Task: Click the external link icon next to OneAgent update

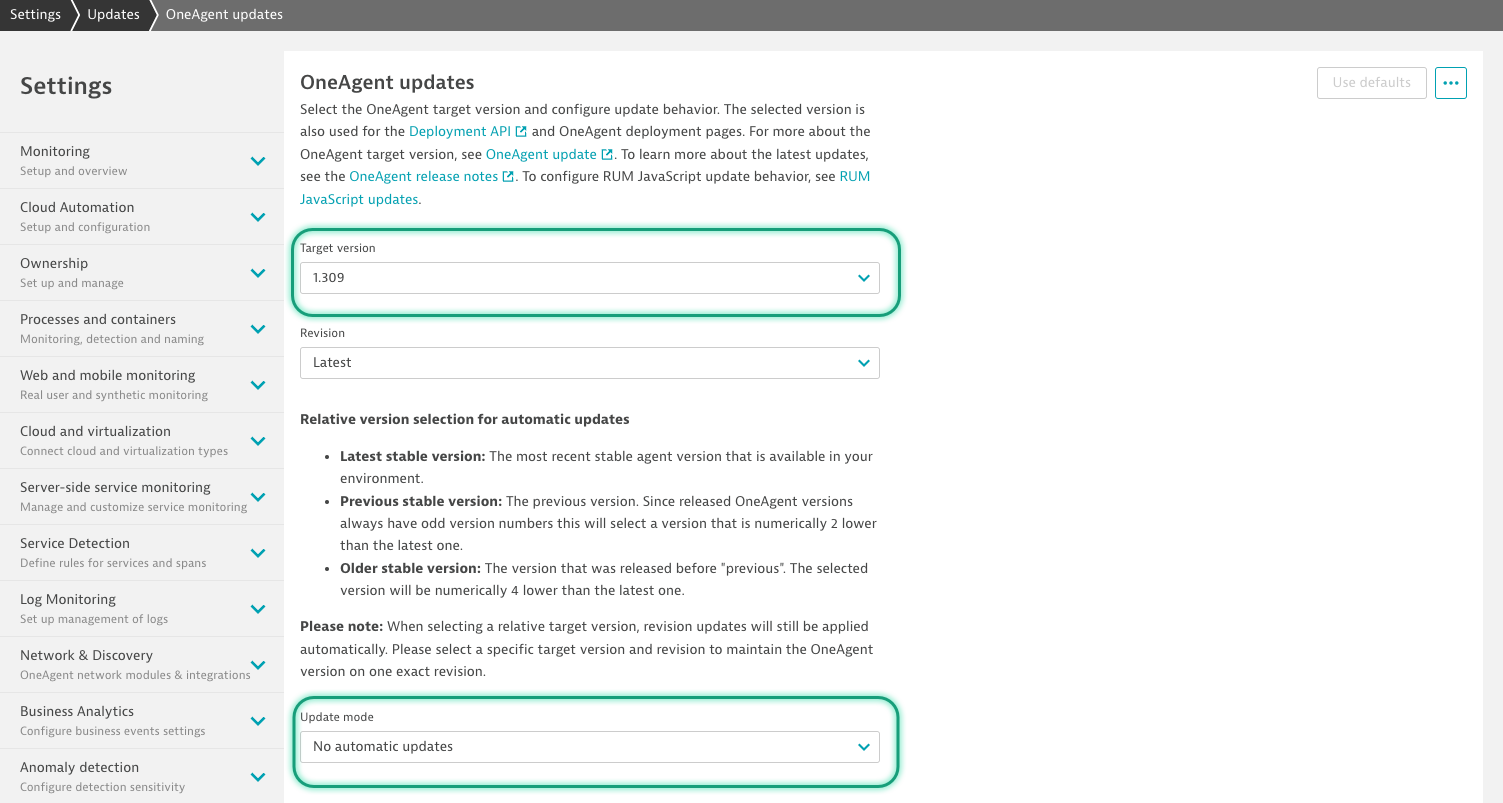Action: pyautogui.click(x=606, y=154)
